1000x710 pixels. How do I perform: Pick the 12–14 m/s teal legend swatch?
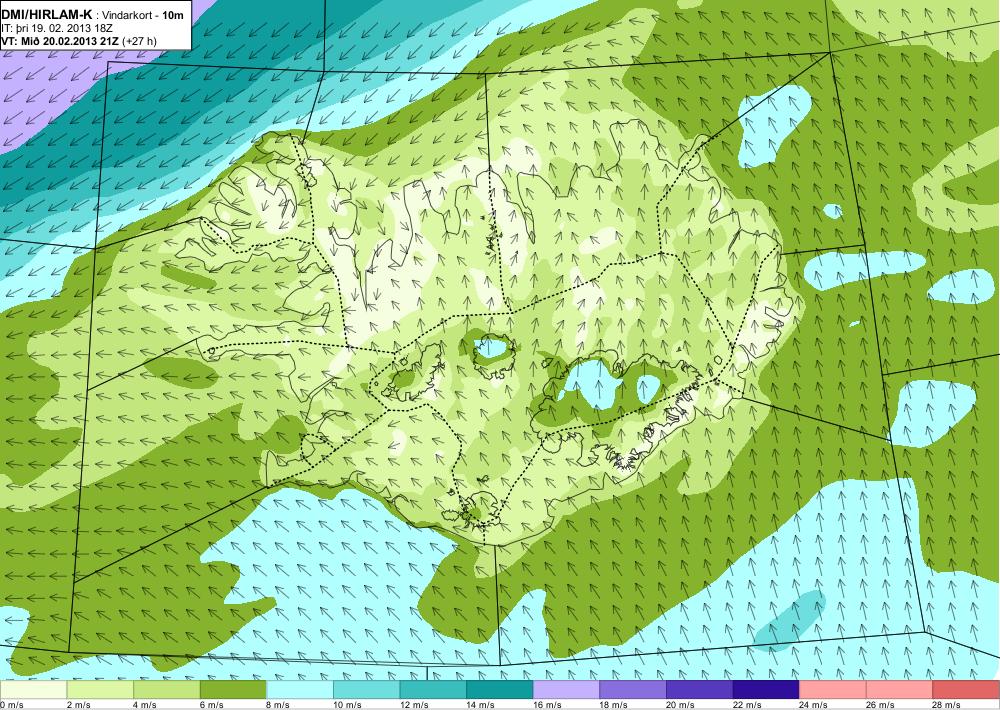(x=433, y=690)
